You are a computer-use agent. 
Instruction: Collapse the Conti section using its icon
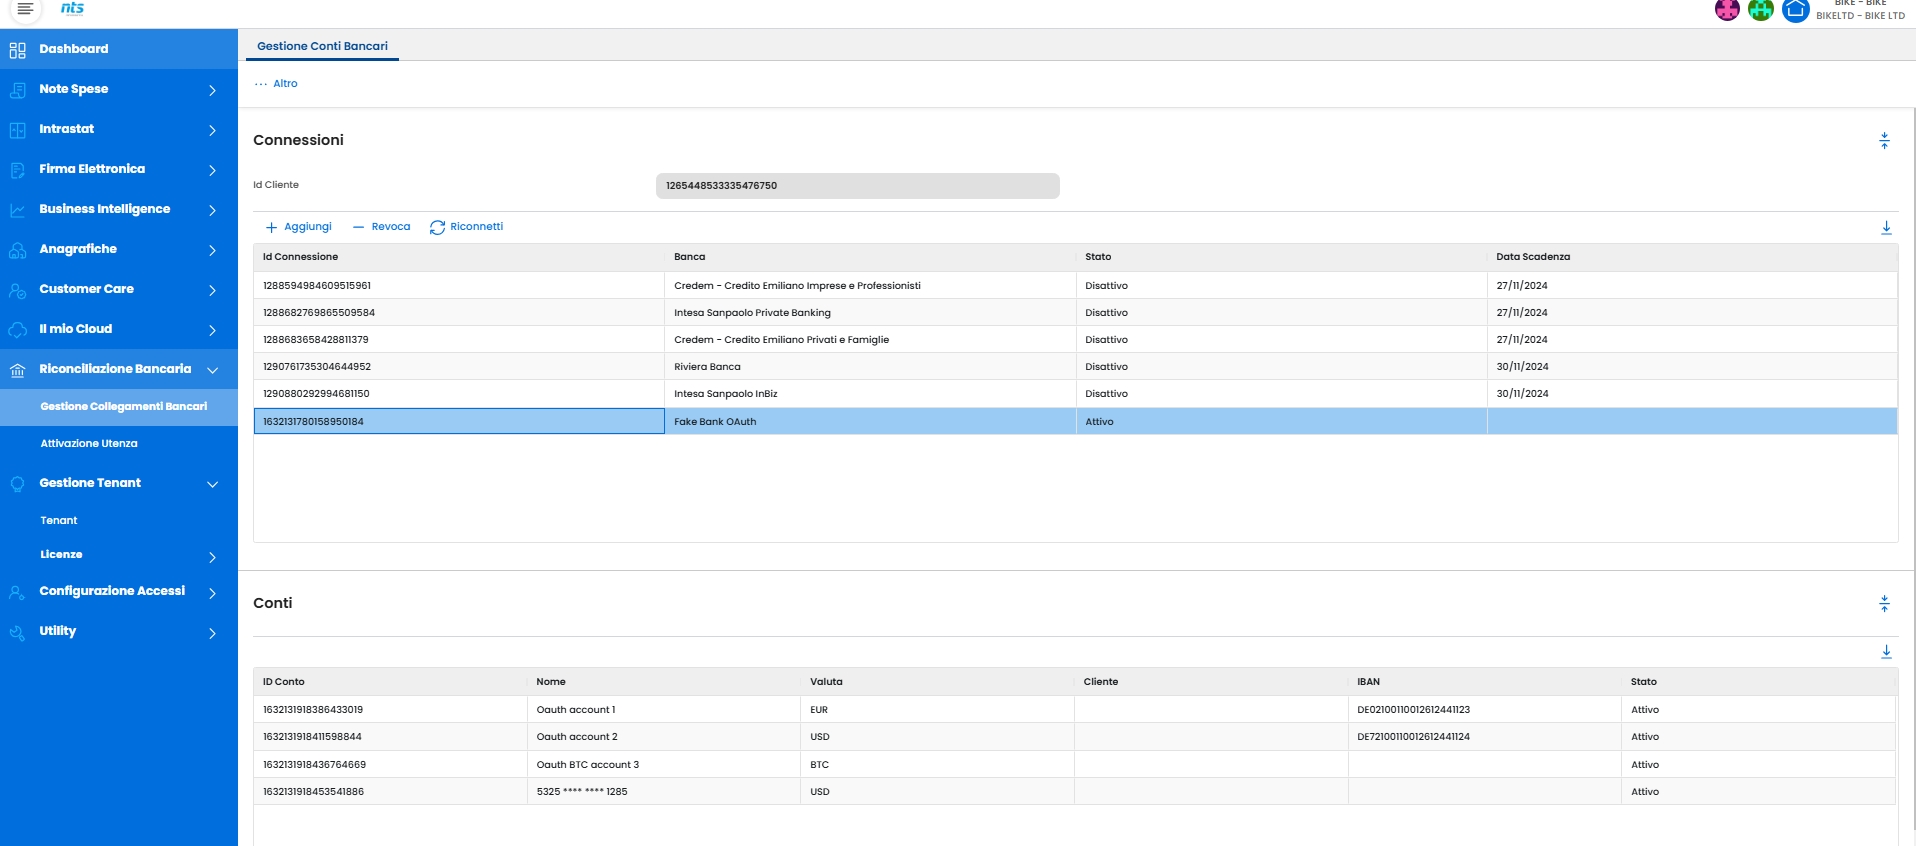click(x=1884, y=604)
